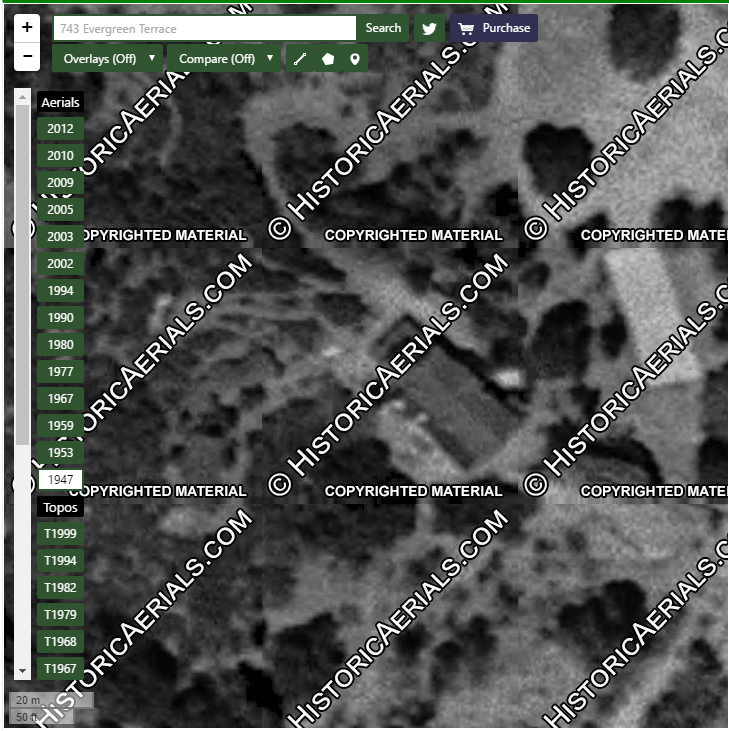The image size is (729, 731).
Task: Zoom in with the plus button
Action: click(27, 28)
